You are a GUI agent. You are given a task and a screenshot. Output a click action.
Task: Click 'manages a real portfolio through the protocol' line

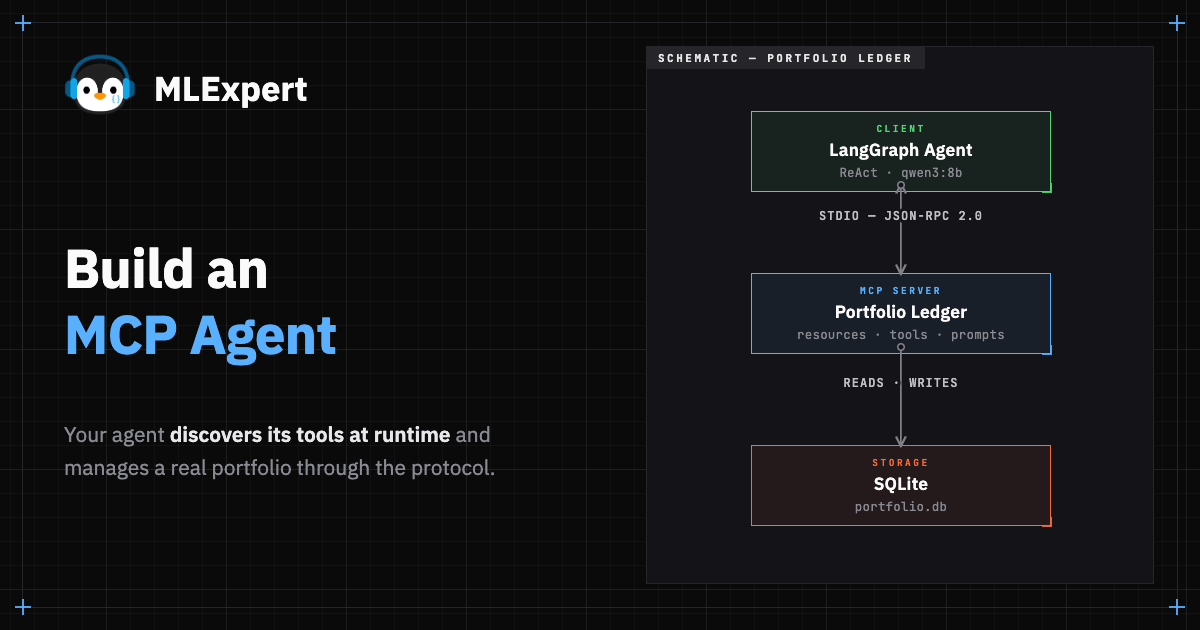pyautogui.click(x=280, y=468)
